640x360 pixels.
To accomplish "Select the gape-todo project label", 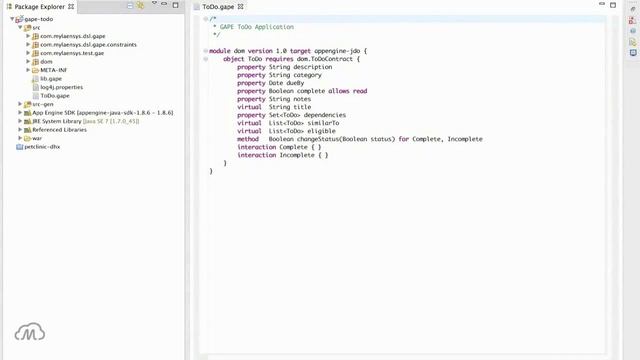I will point(38,19).
